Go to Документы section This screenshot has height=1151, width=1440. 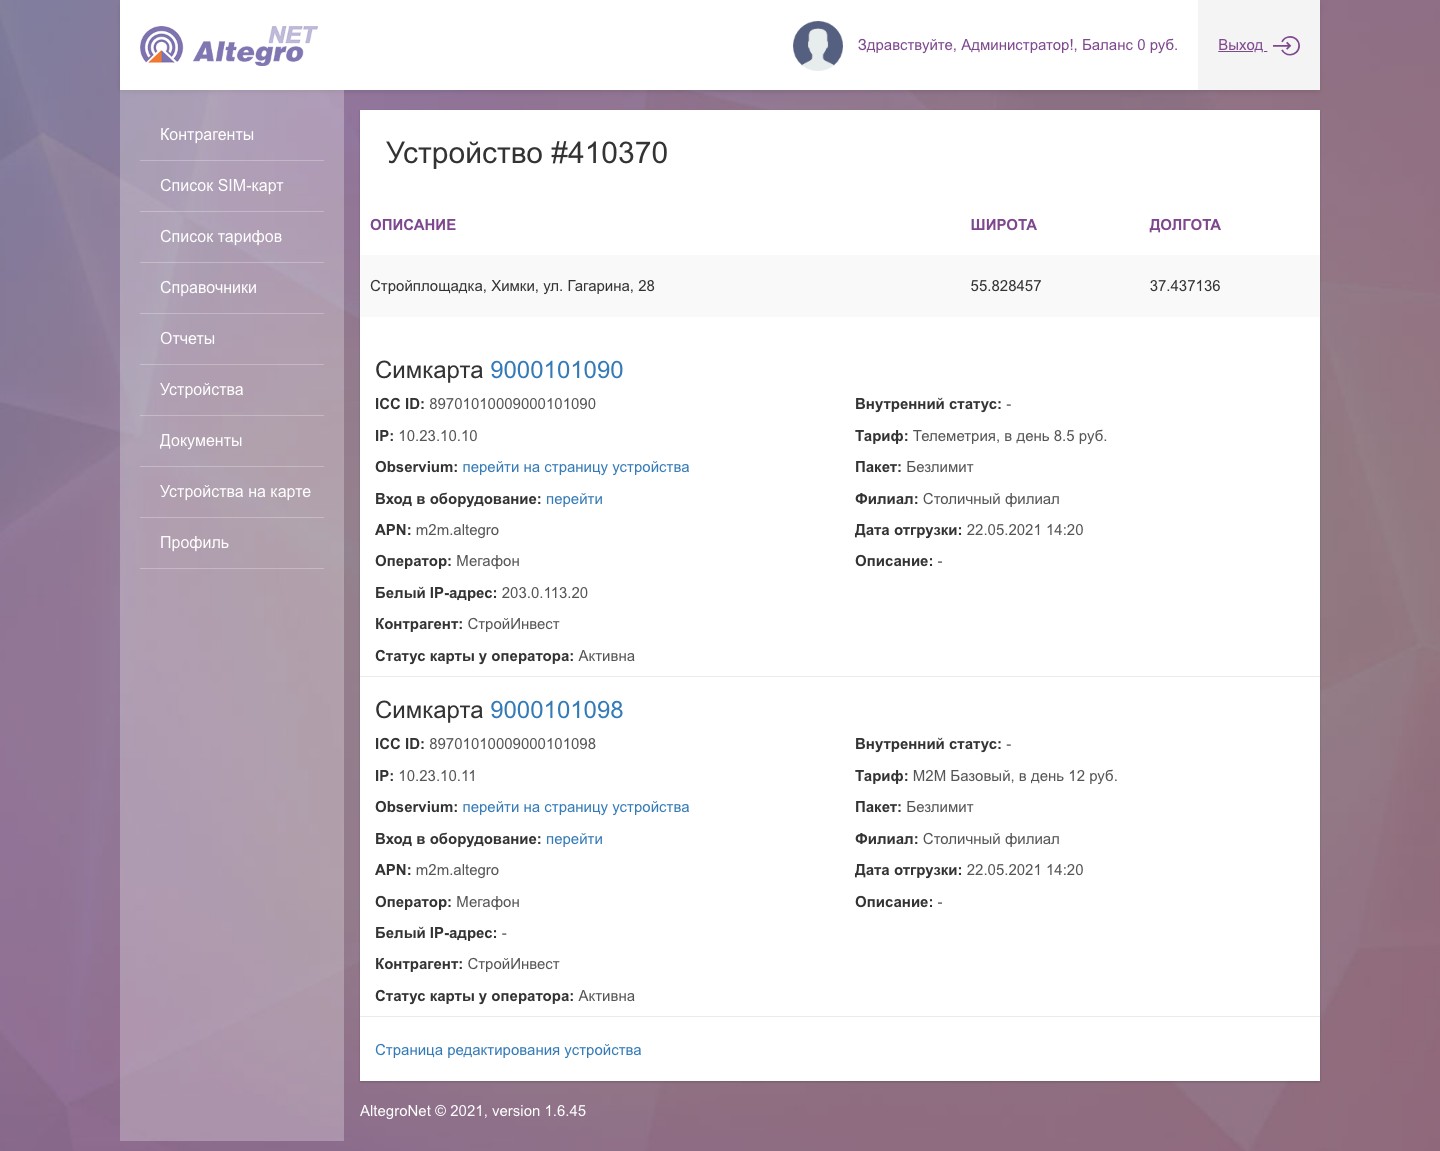tap(201, 441)
